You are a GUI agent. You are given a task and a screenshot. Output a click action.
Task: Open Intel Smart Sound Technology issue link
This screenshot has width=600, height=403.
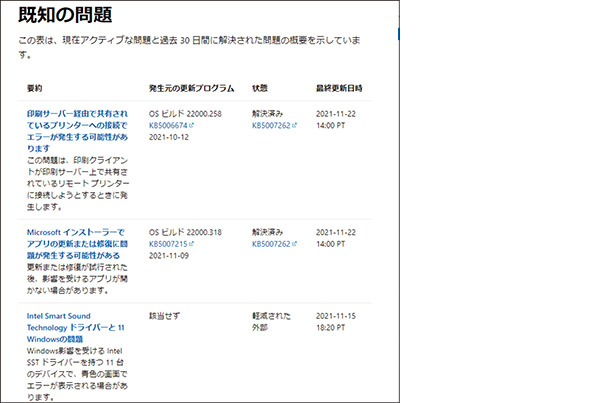point(76,327)
